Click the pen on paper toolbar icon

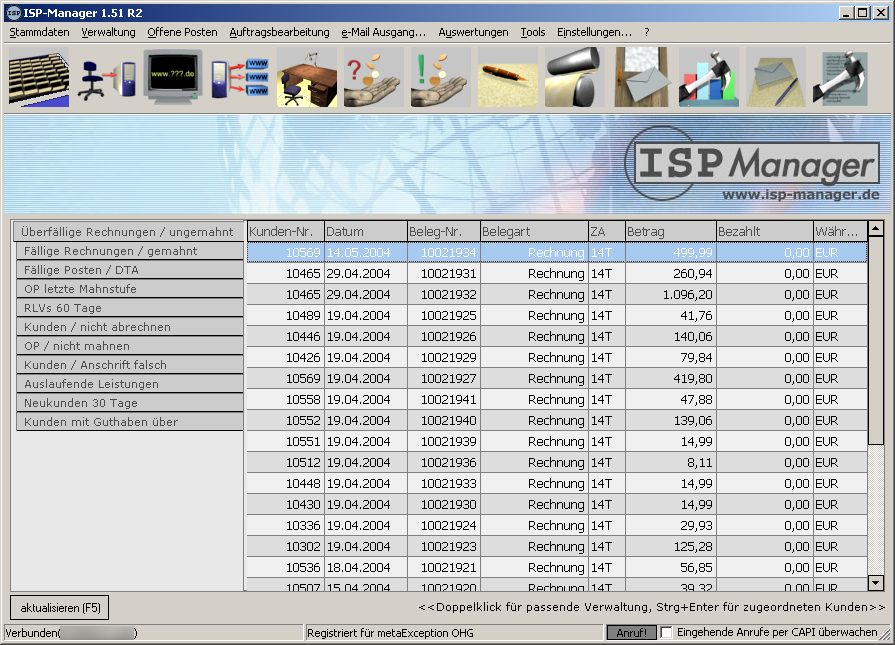(507, 78)
